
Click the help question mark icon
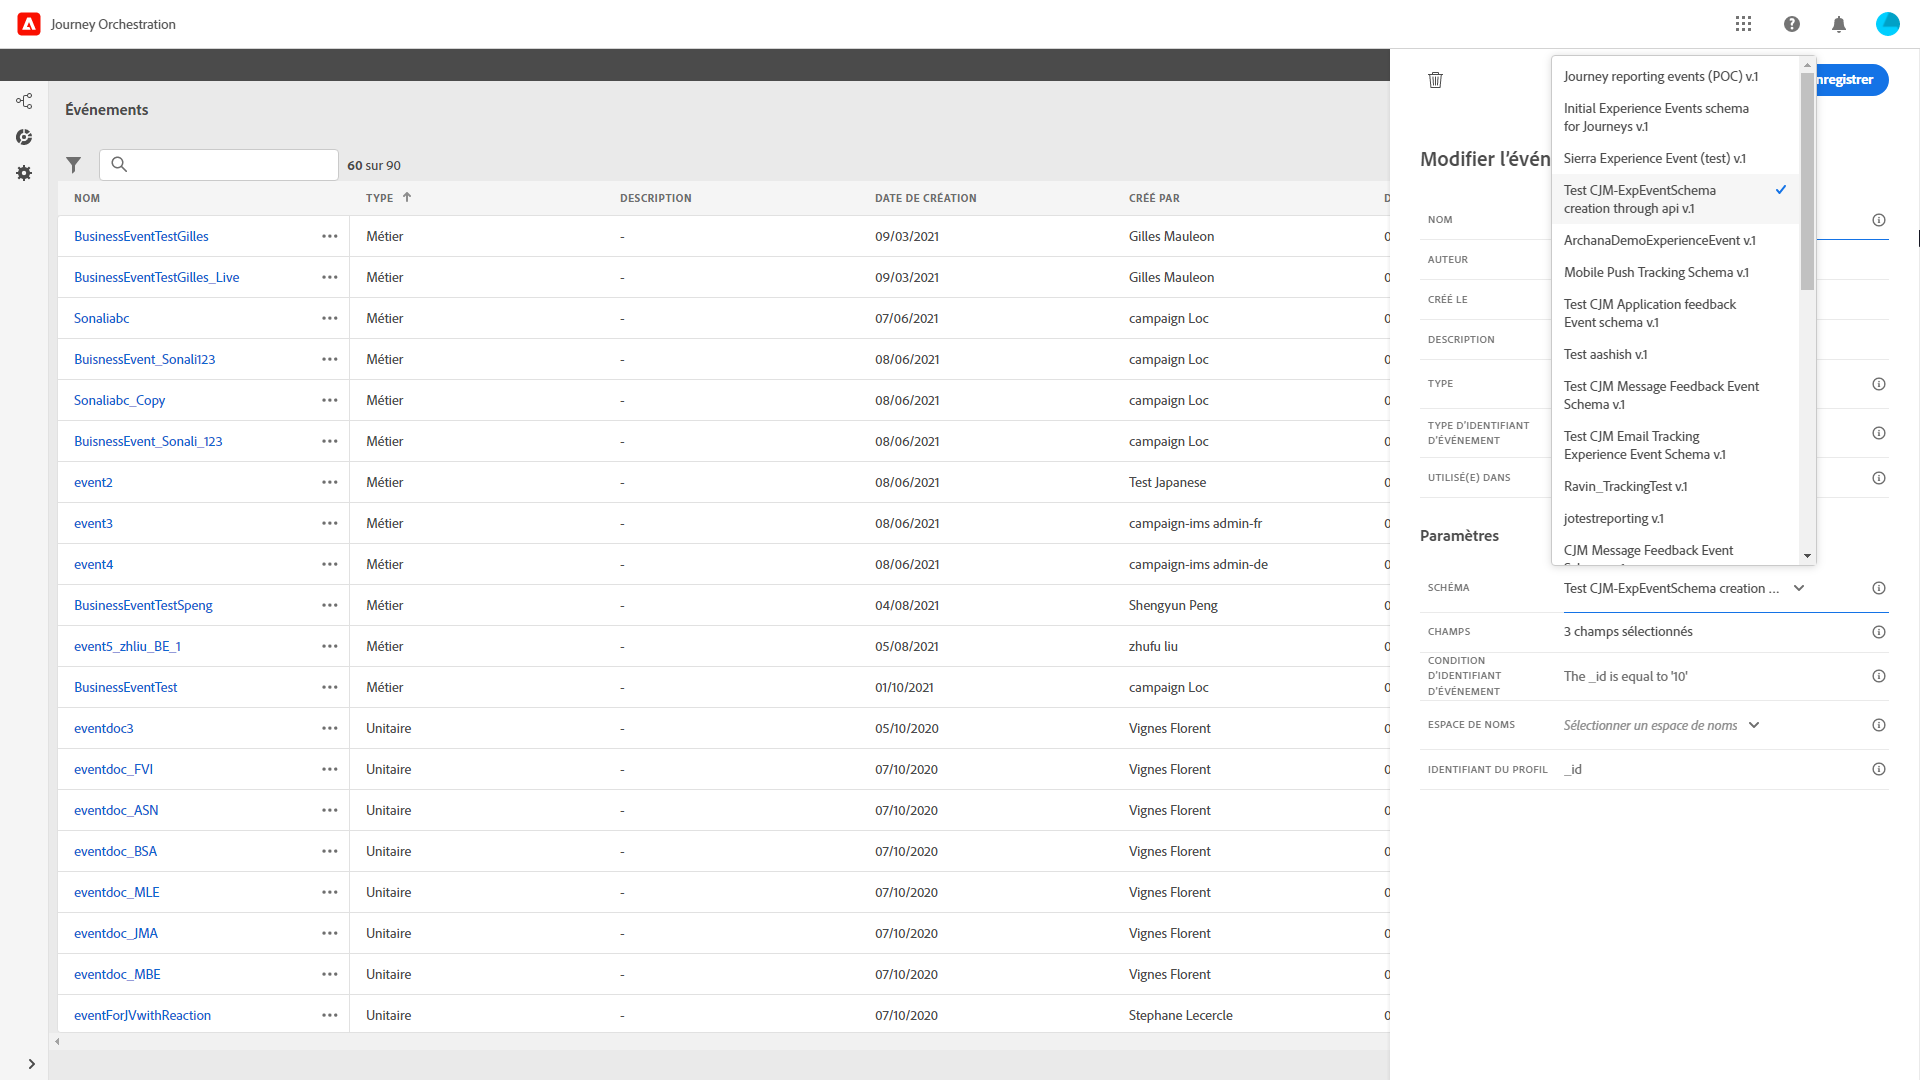[x=1791, y=24]
